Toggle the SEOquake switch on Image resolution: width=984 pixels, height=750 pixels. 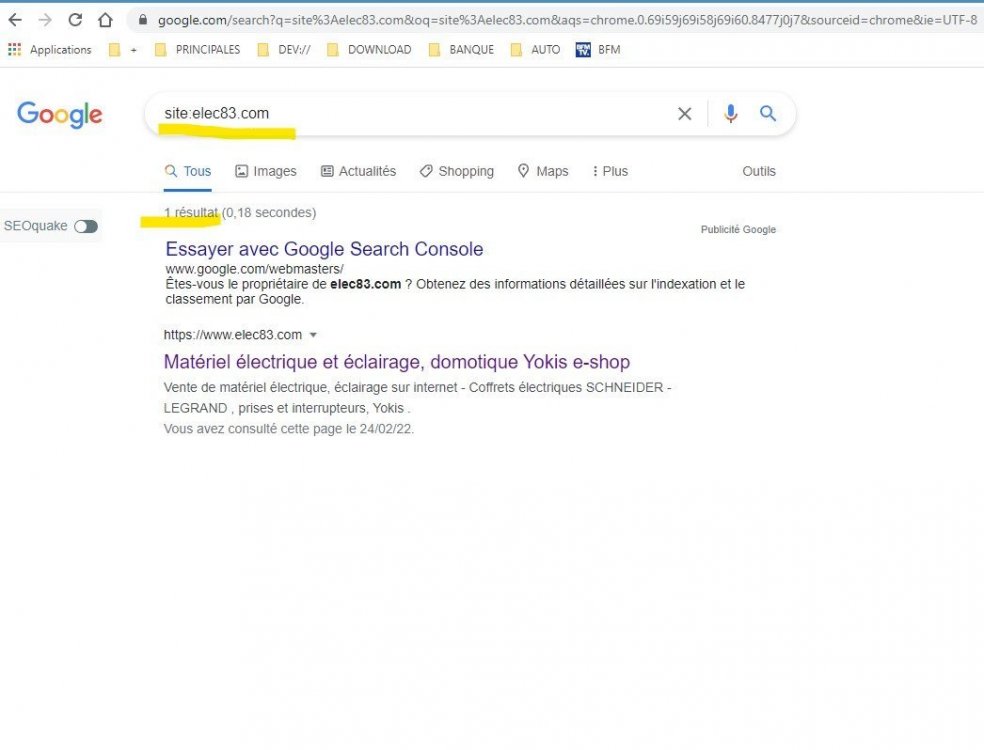[x=86, y=227]
